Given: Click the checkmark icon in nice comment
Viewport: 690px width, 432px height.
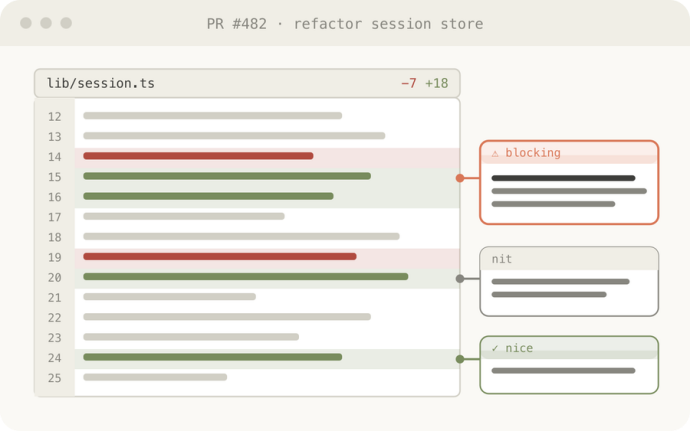Looking at the screenshot, I should [495, 348].
